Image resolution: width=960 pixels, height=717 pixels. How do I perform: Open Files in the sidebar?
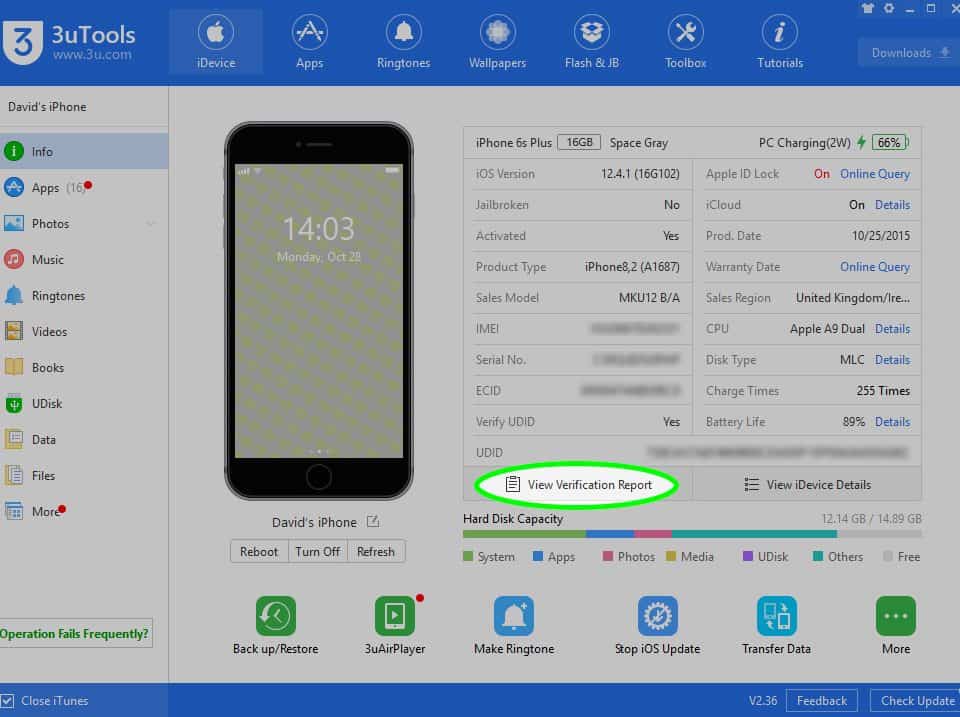[84, 476]
